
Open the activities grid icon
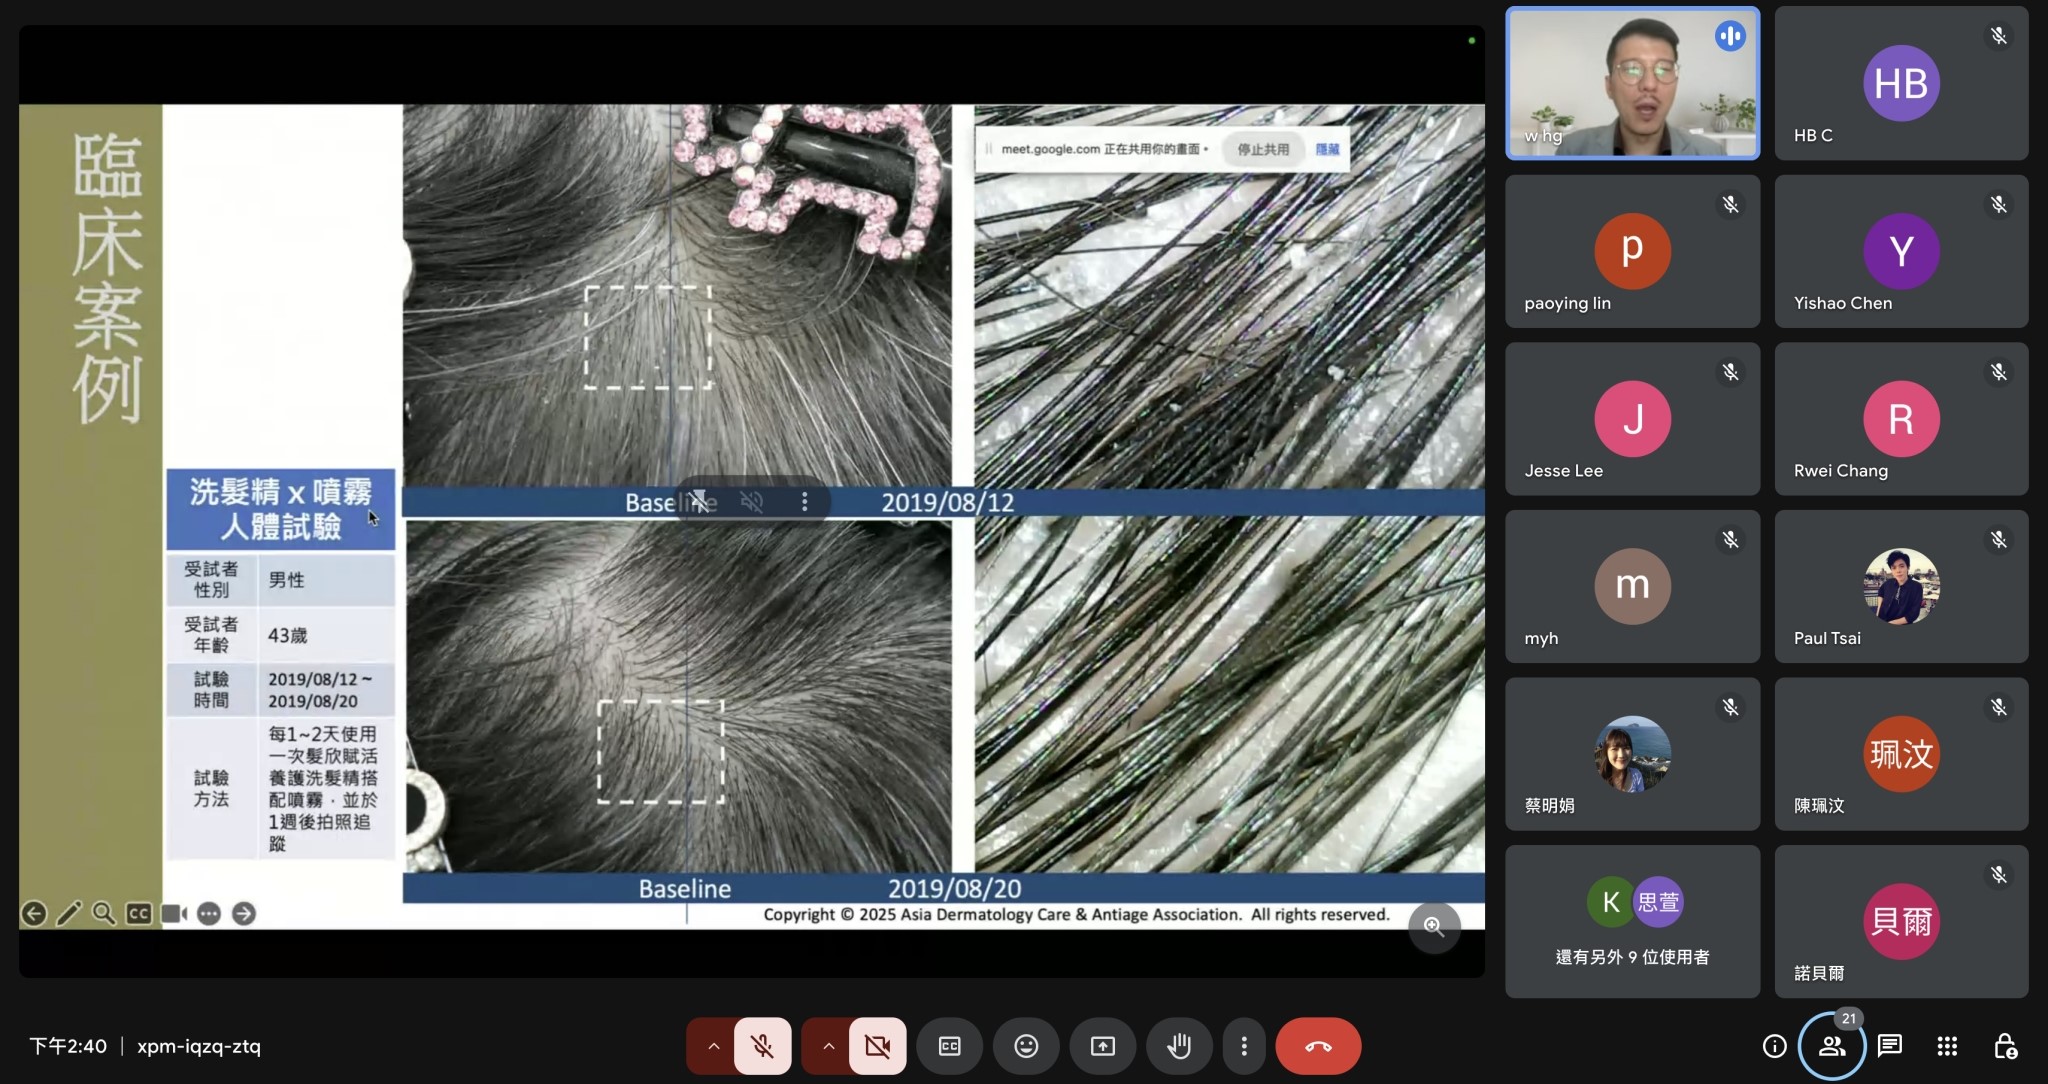1946,1046
